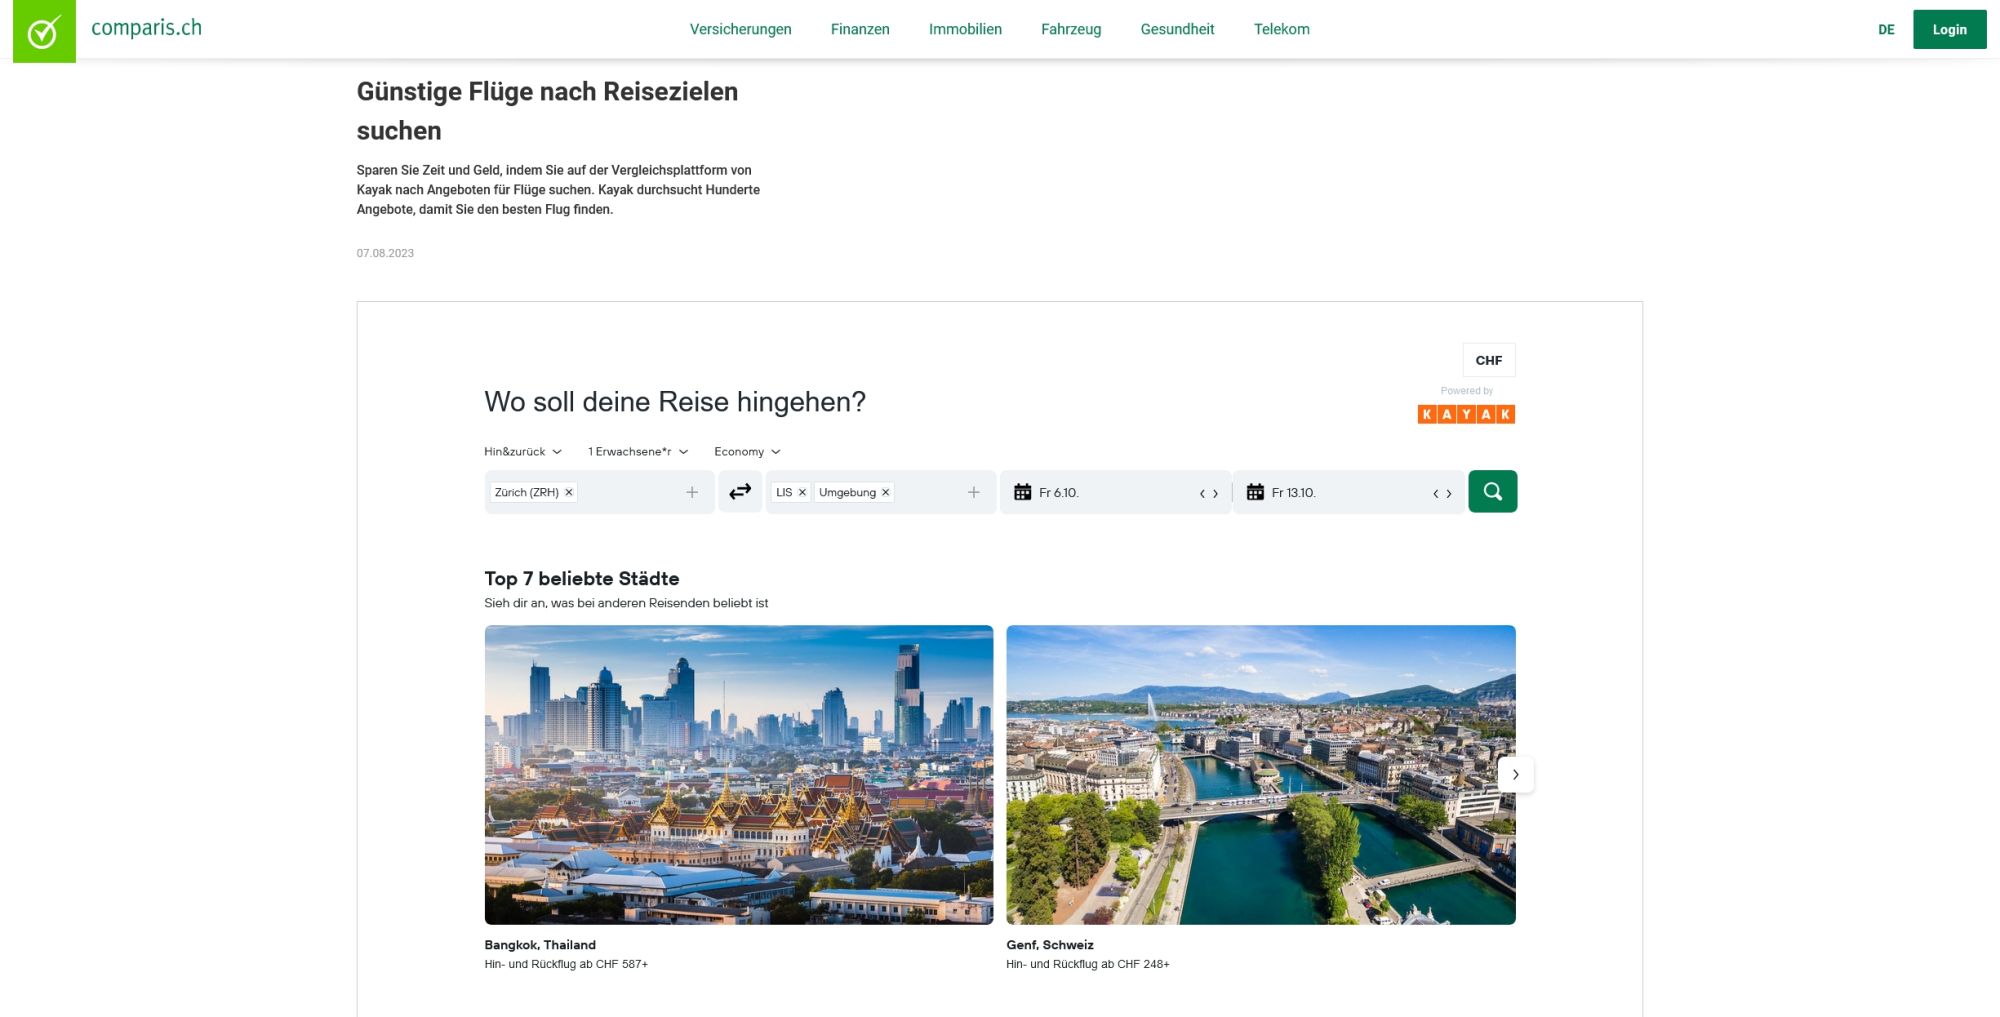Click the date text 07.08.2023
This screenshot has height=1017, width=2000.
pos(385,253)
